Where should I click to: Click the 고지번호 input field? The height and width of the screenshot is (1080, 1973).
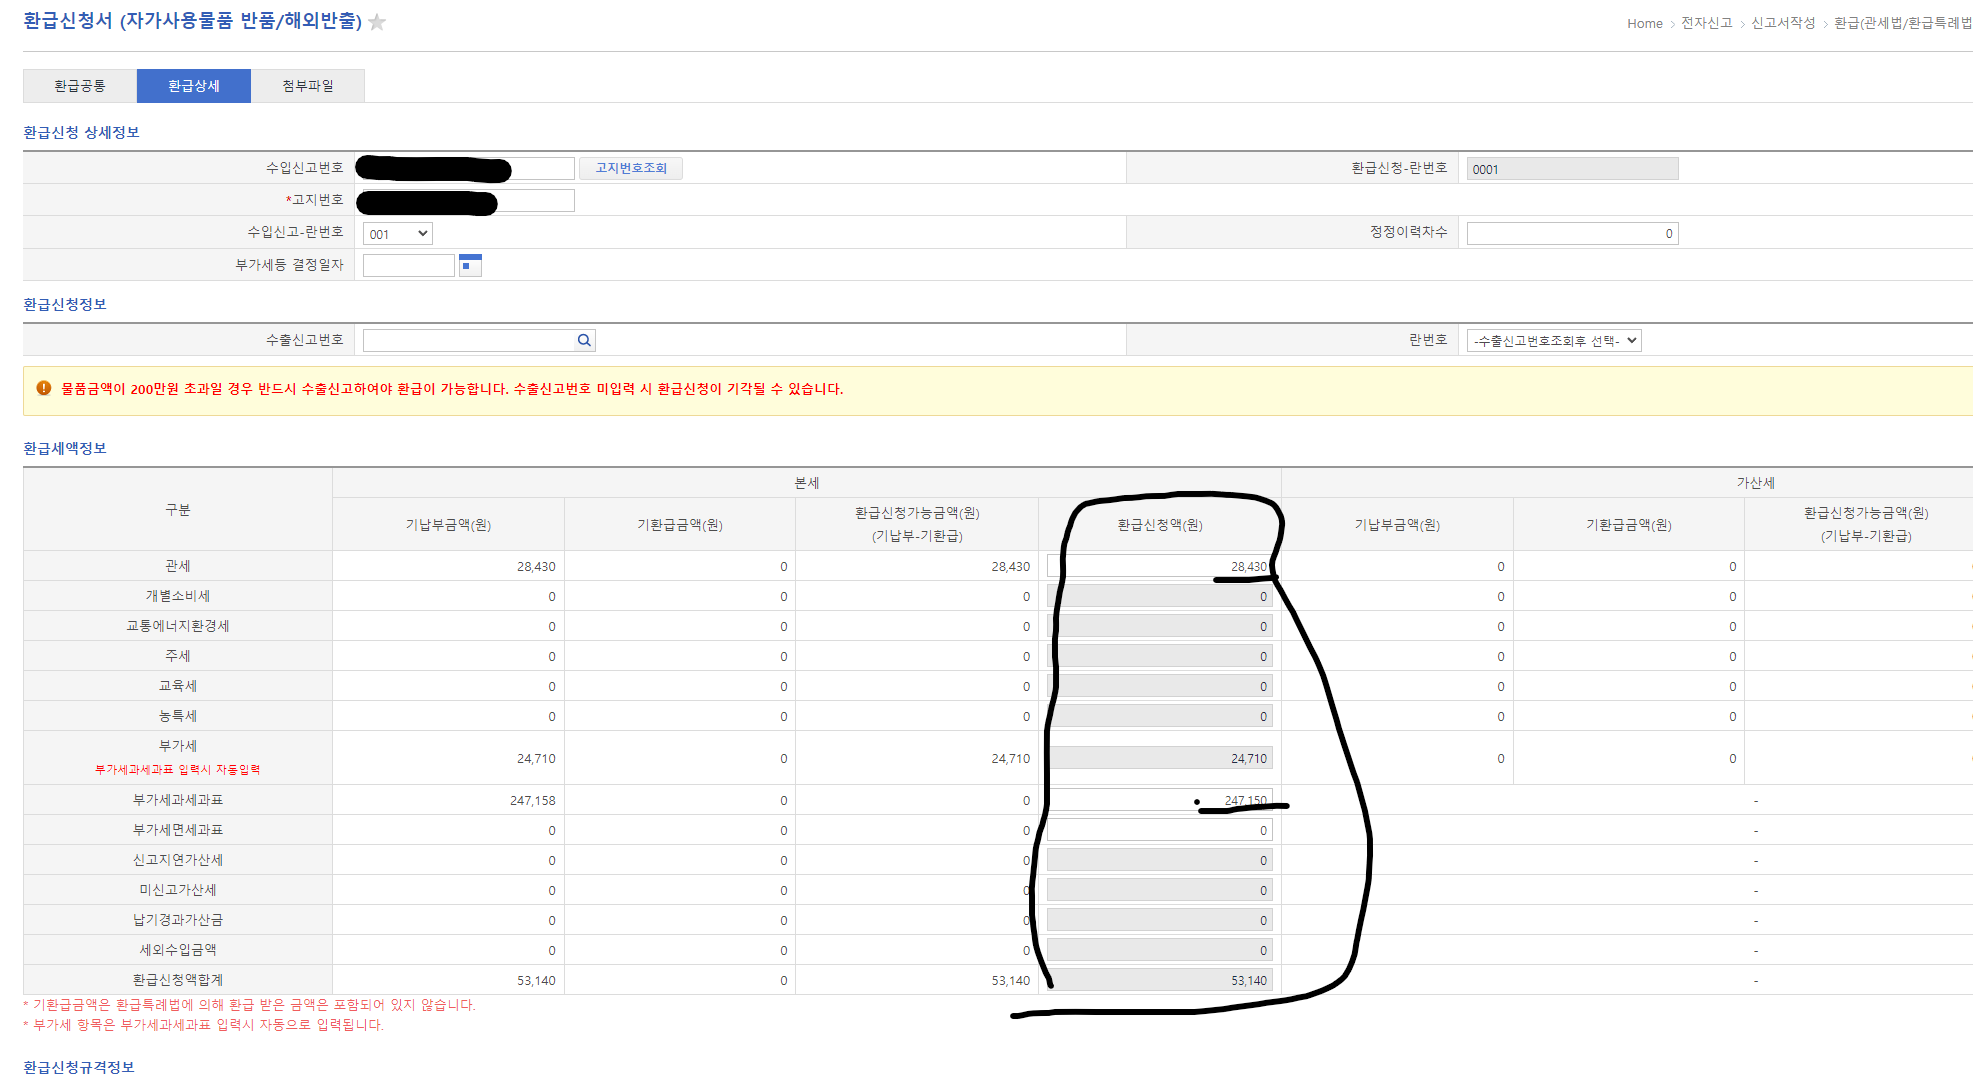tap(468, 201)
